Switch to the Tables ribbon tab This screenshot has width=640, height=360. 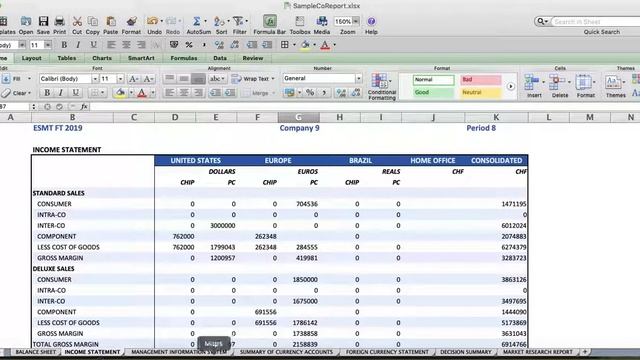coord(67,58)
